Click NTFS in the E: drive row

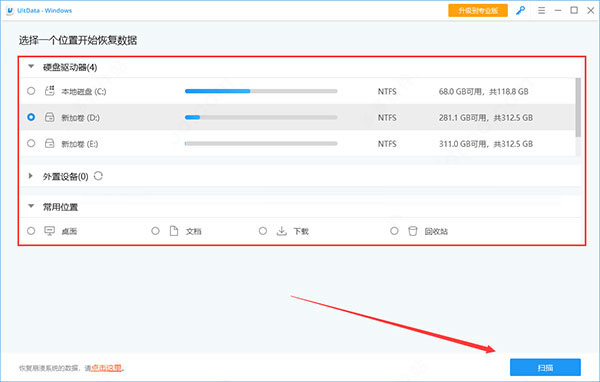[x=387, y=144]
